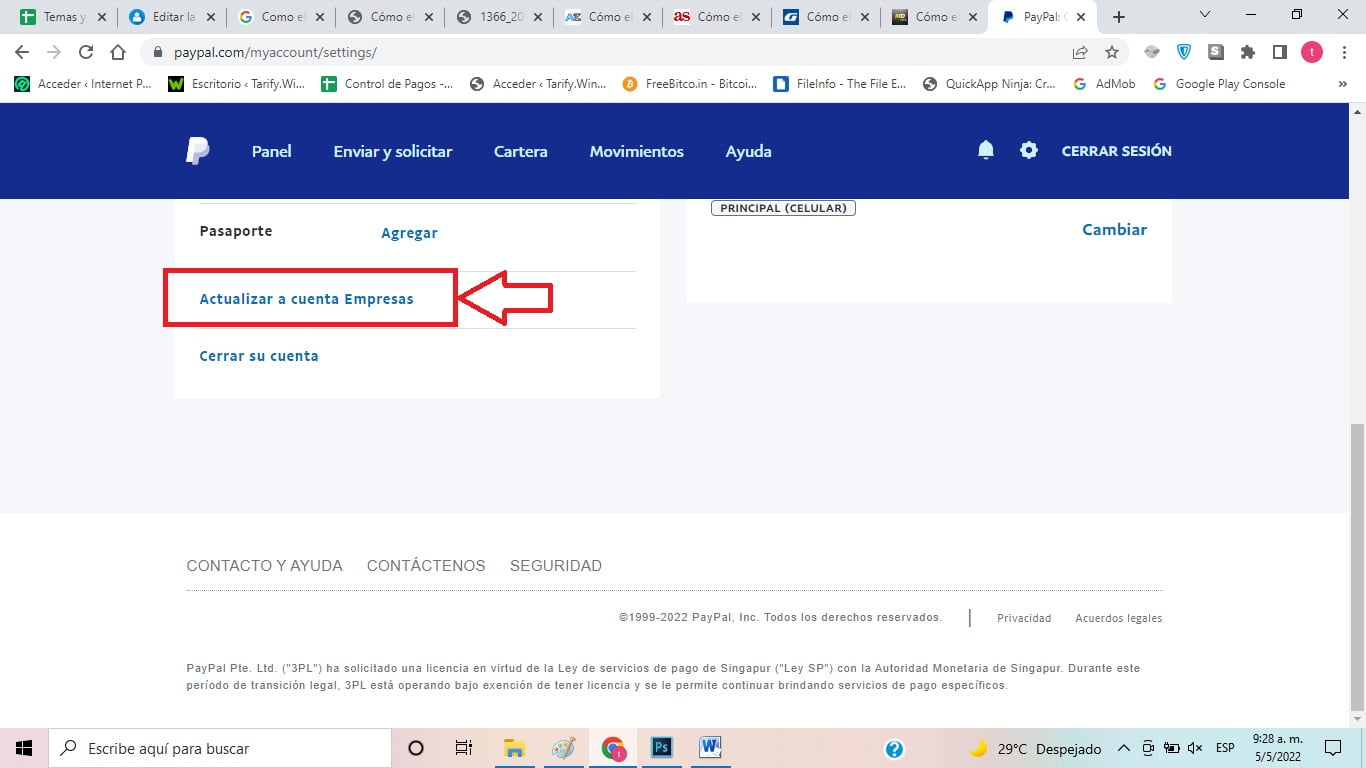
Task: Open Enviar y solicitar menu item
Action: coord(393,151)
